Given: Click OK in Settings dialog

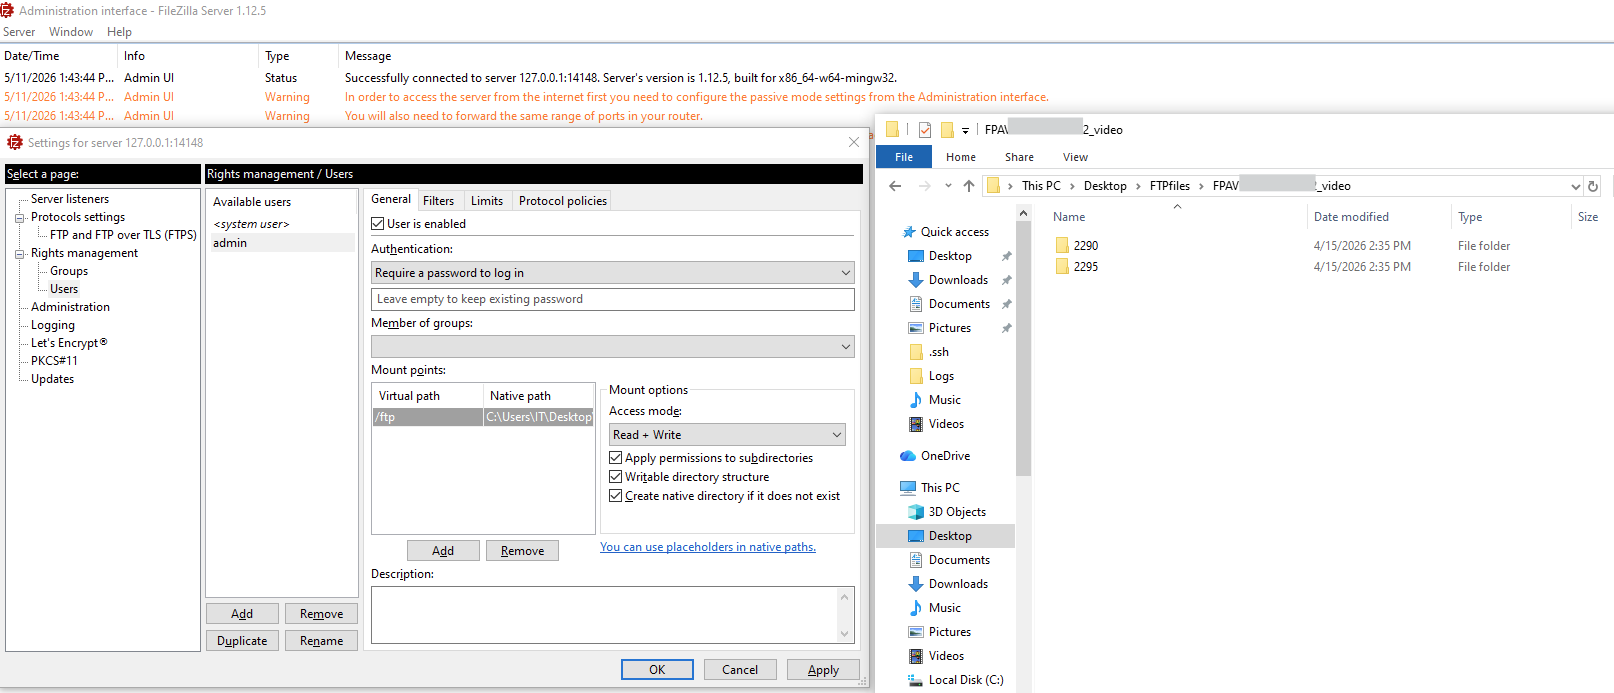Looking at the screenshot, I should (657, 670).
